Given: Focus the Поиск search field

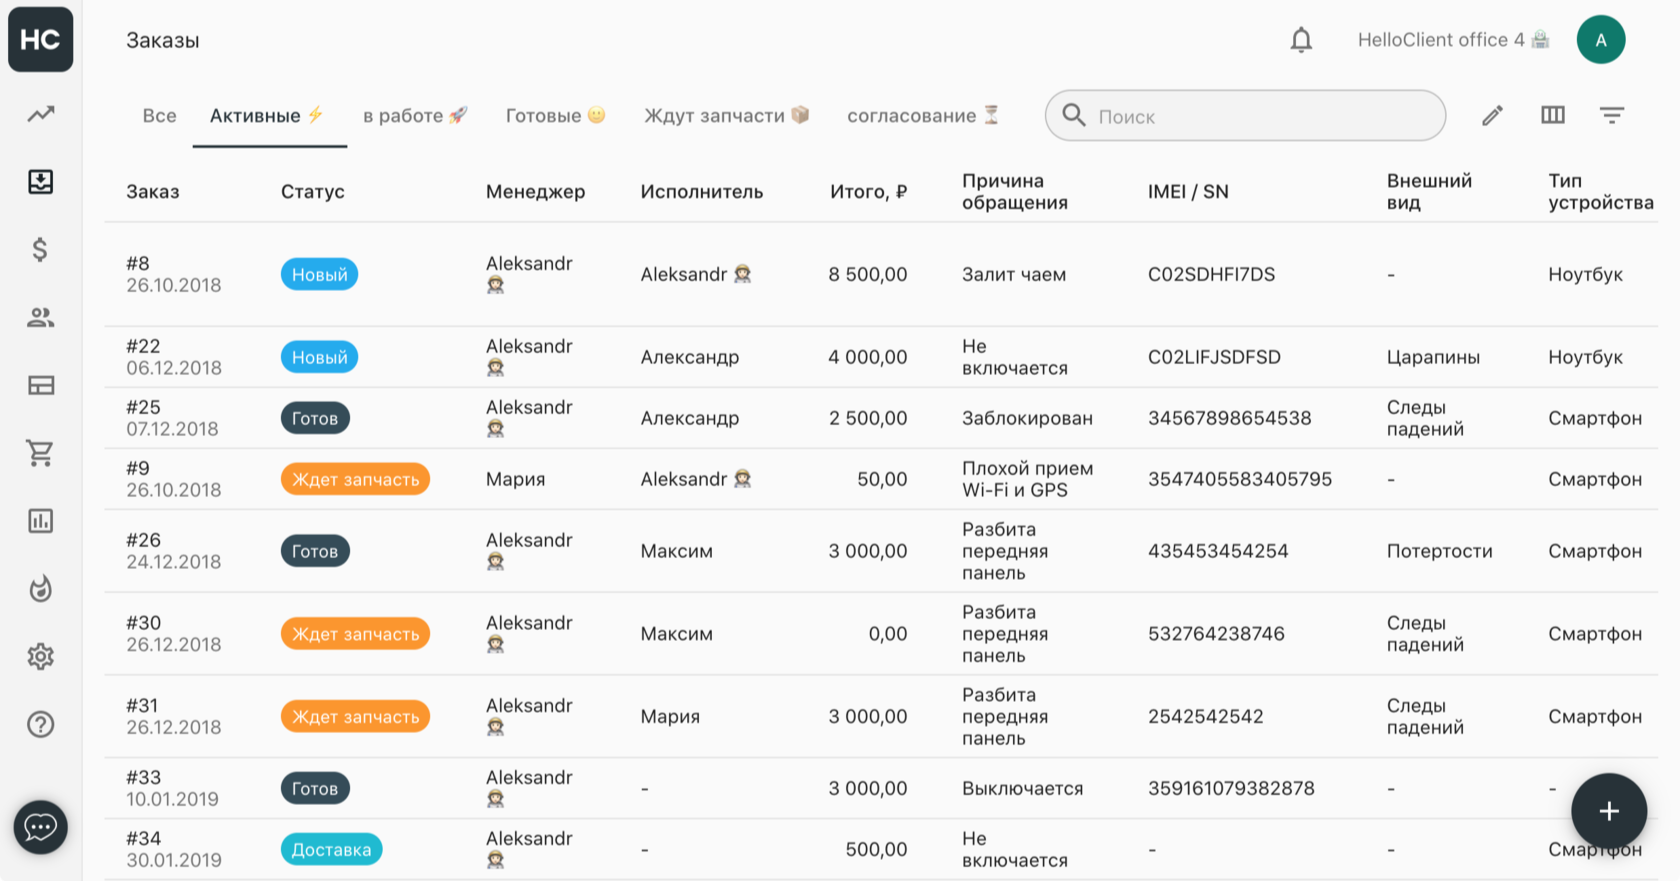Looking at the screenshot, I should (1245, 116).
